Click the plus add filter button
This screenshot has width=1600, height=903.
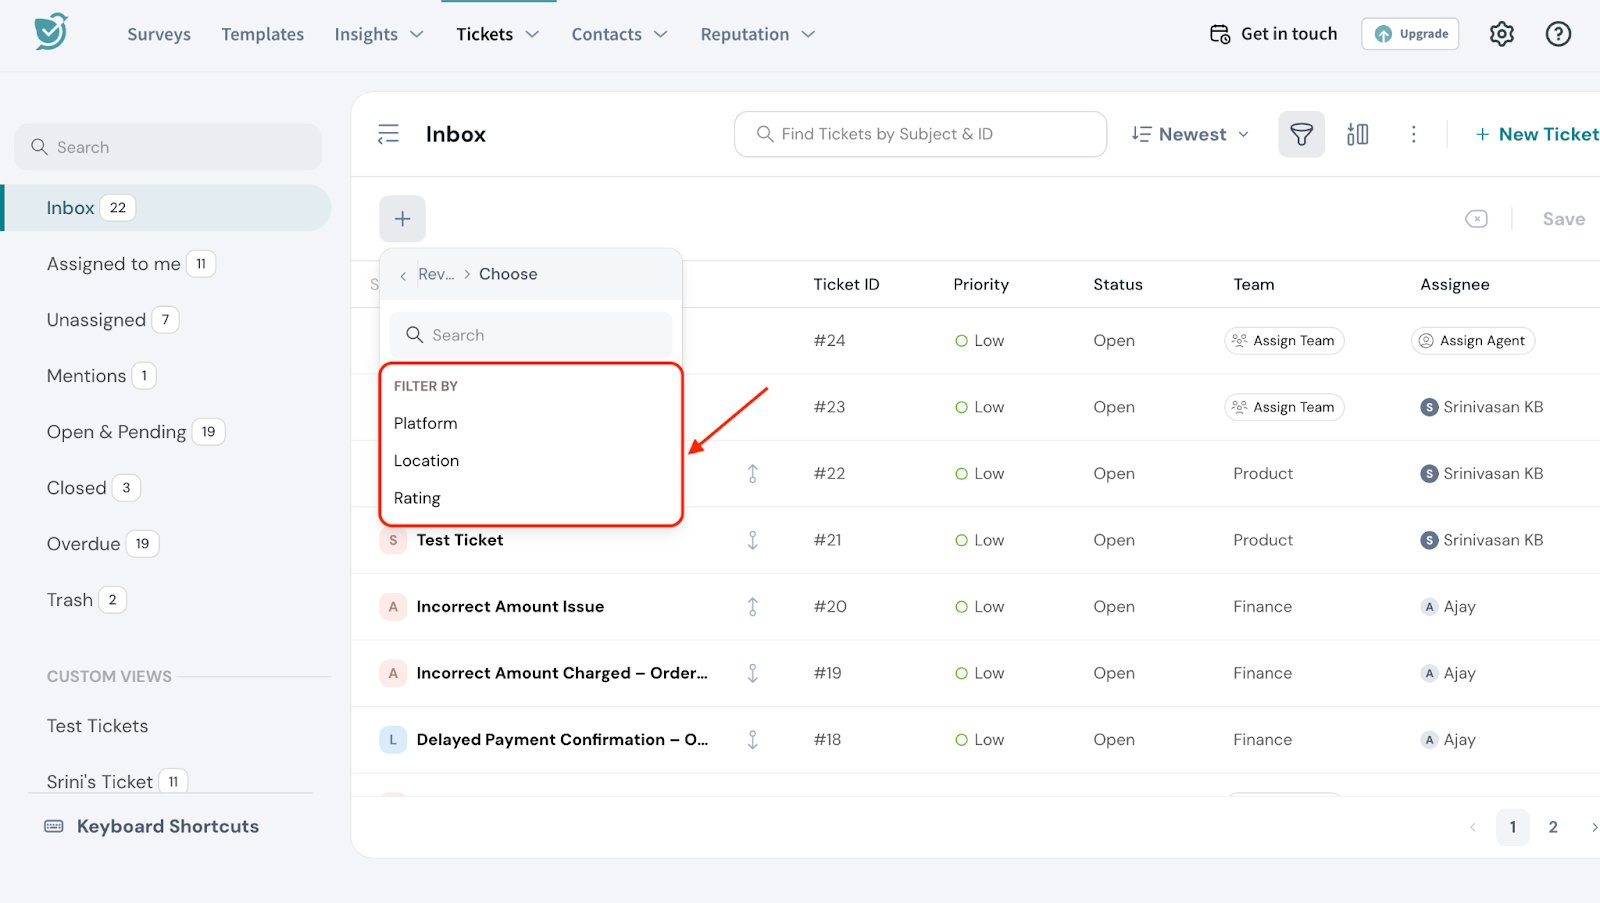tap(402, 219)
